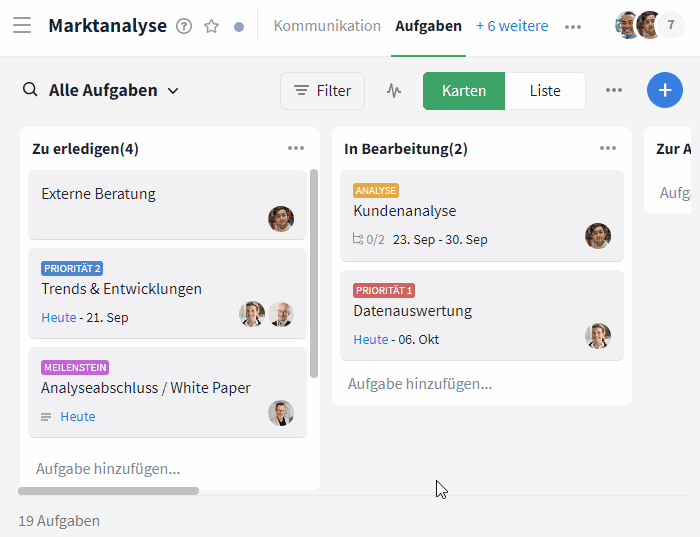Click the vertical scrollbar in Zu erledigen column

(314, 273)
